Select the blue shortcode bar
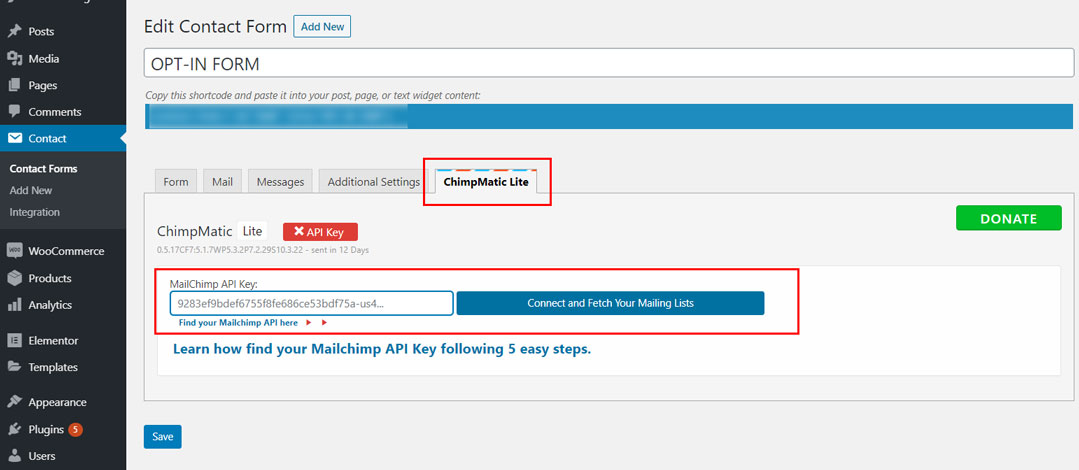The image size is (1079, 470). click(x=609, y=116)
